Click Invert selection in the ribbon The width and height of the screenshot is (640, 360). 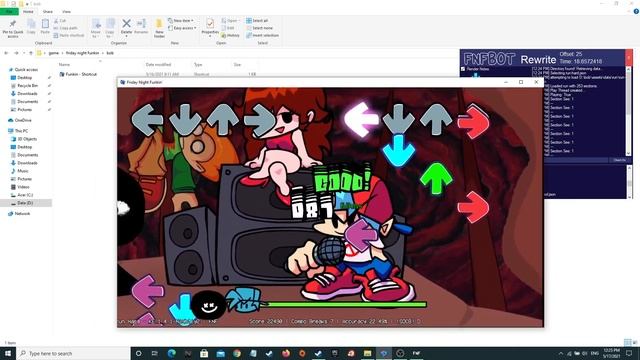(x=262, y=36)
